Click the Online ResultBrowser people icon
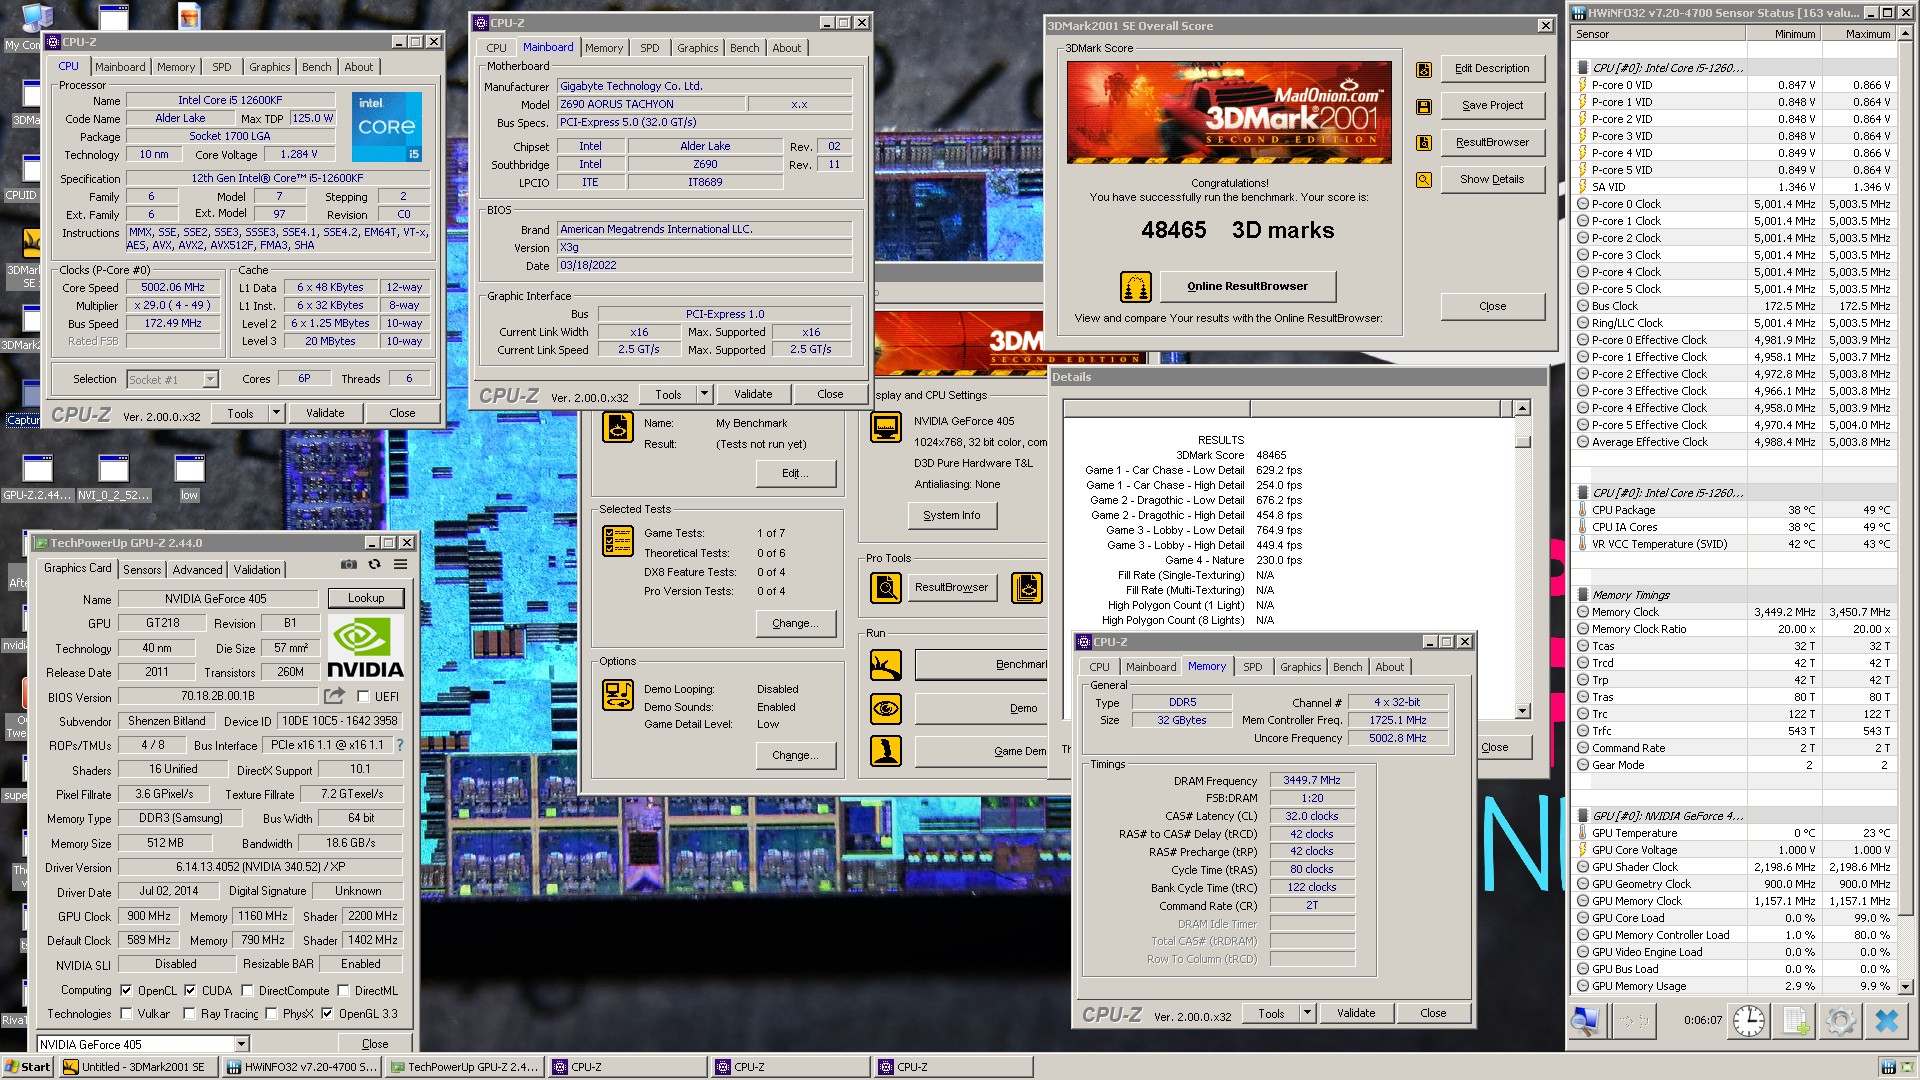The image size is (1920, 1080). tap(1136, 287)
